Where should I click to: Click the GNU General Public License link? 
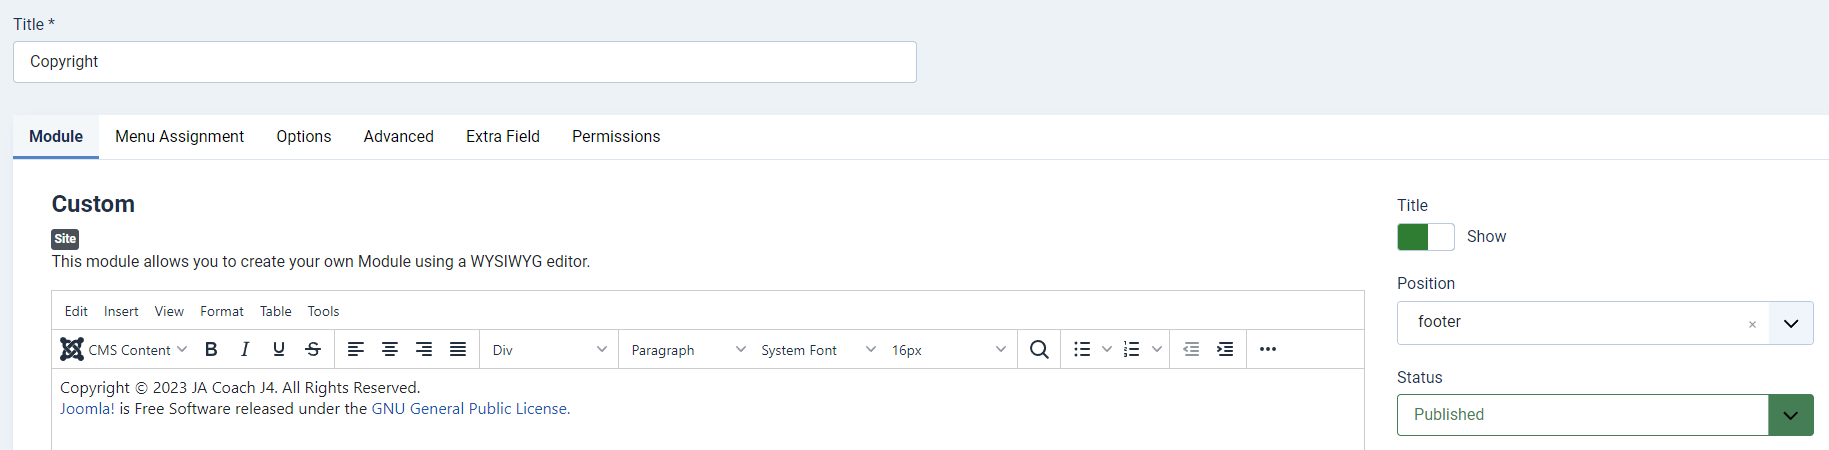coord(469,408)
